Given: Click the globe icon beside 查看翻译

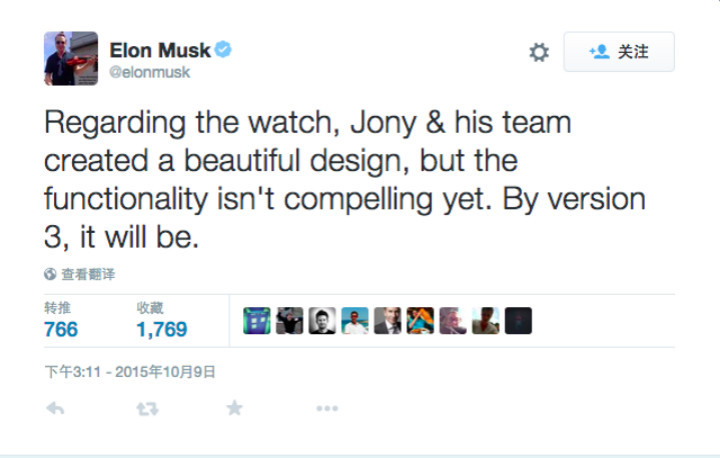Looking at the screenshot, I should click(x=50, y=274).
